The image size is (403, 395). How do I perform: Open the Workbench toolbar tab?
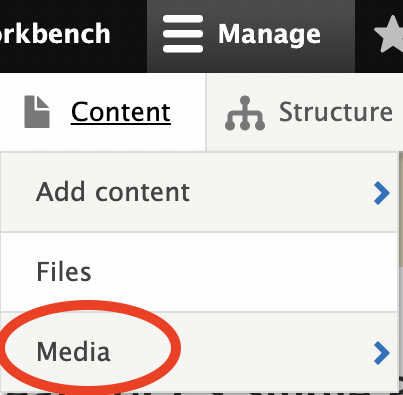55,34
